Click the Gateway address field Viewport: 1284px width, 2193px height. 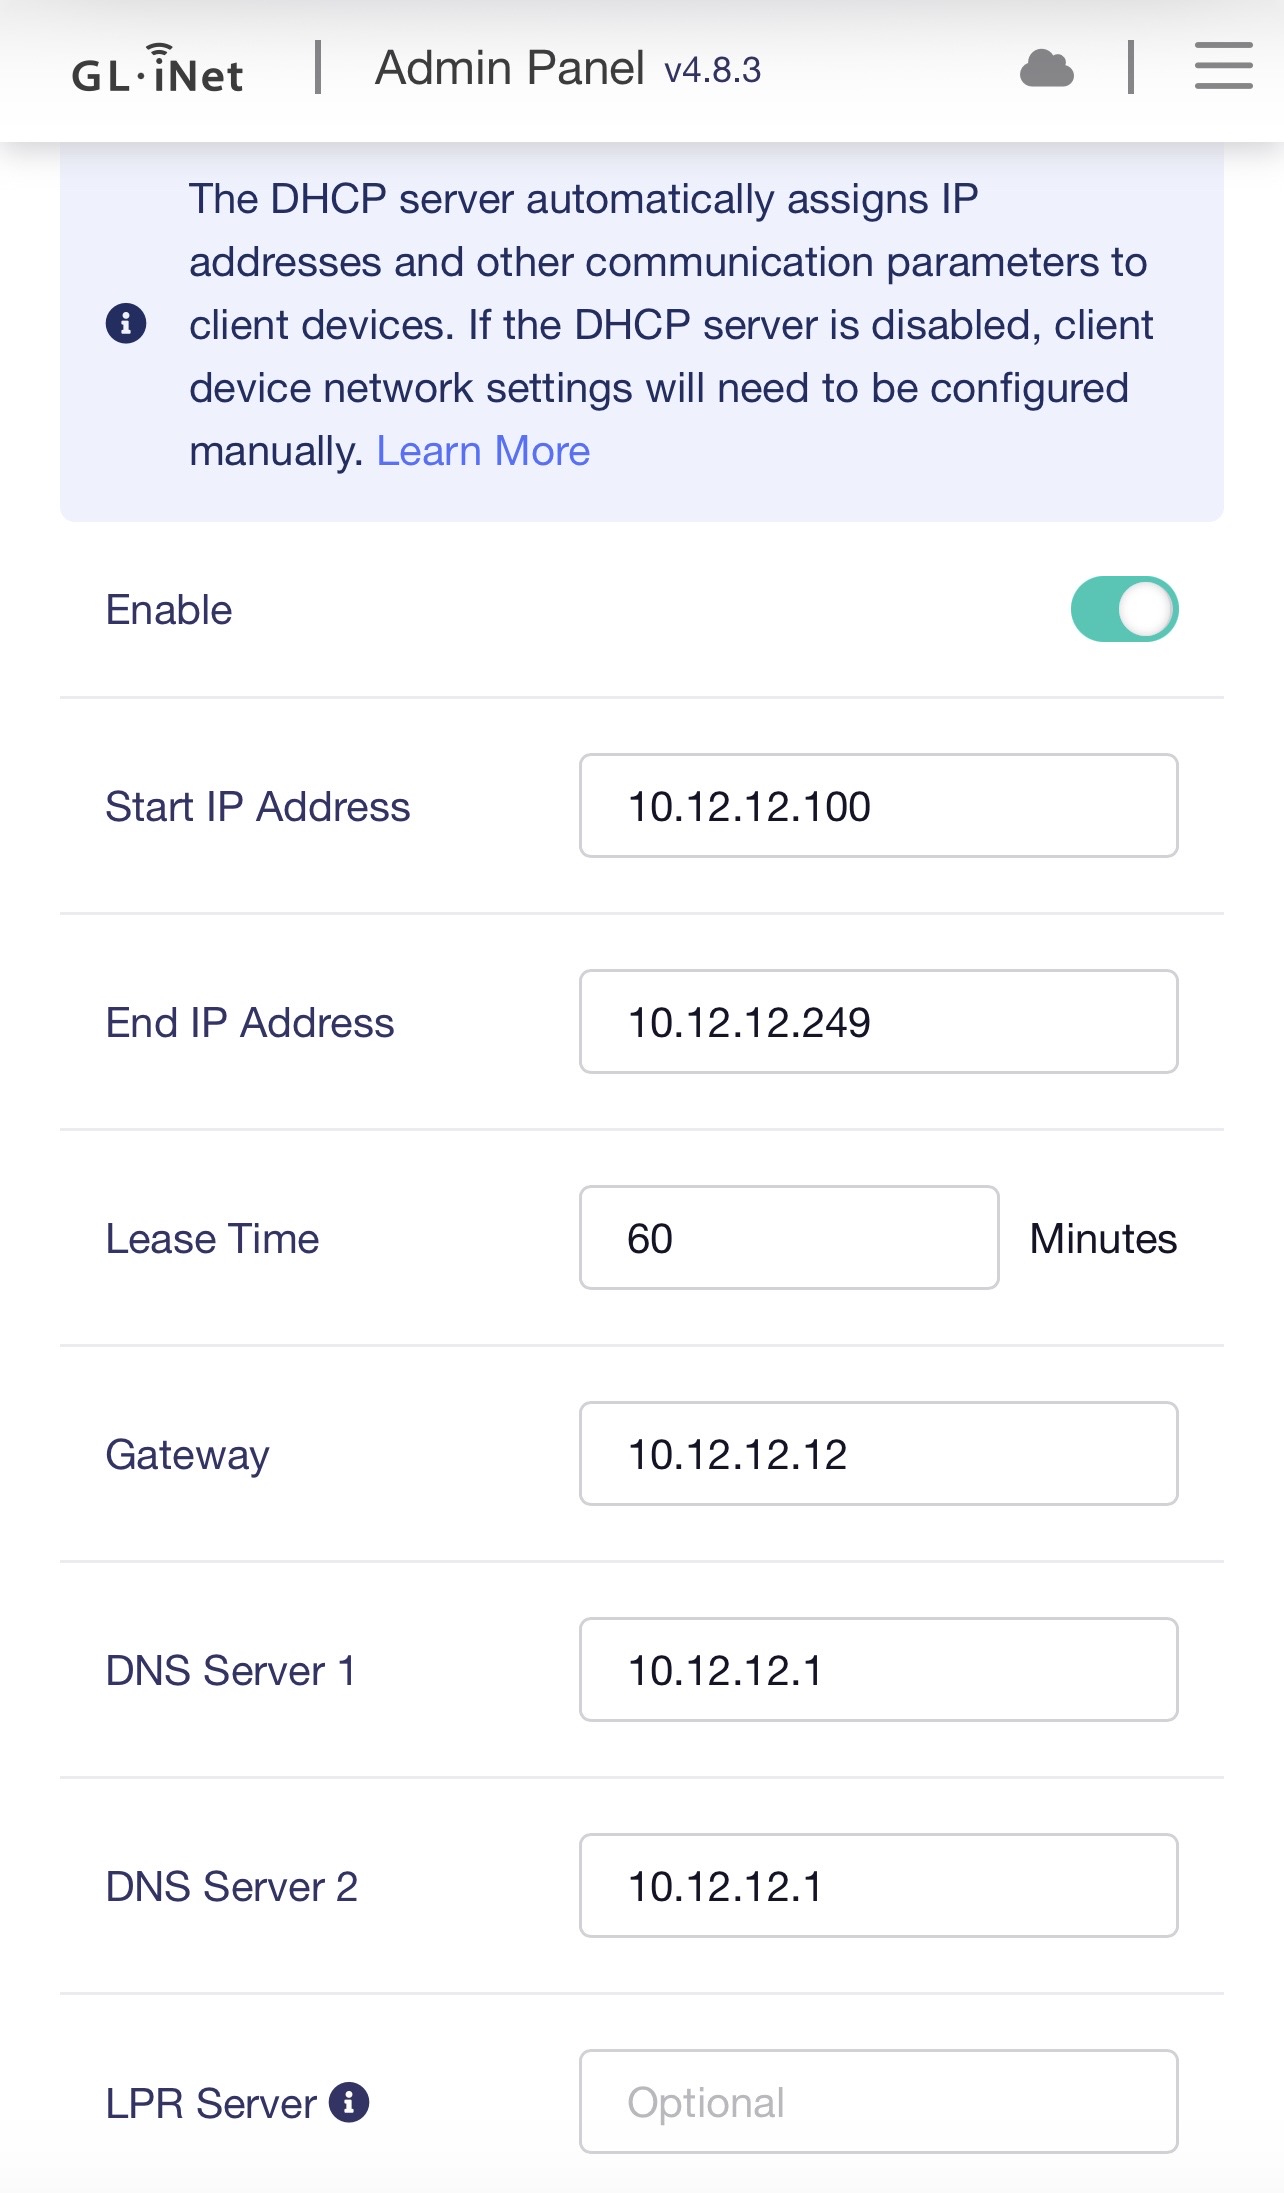pos(878,1454)
